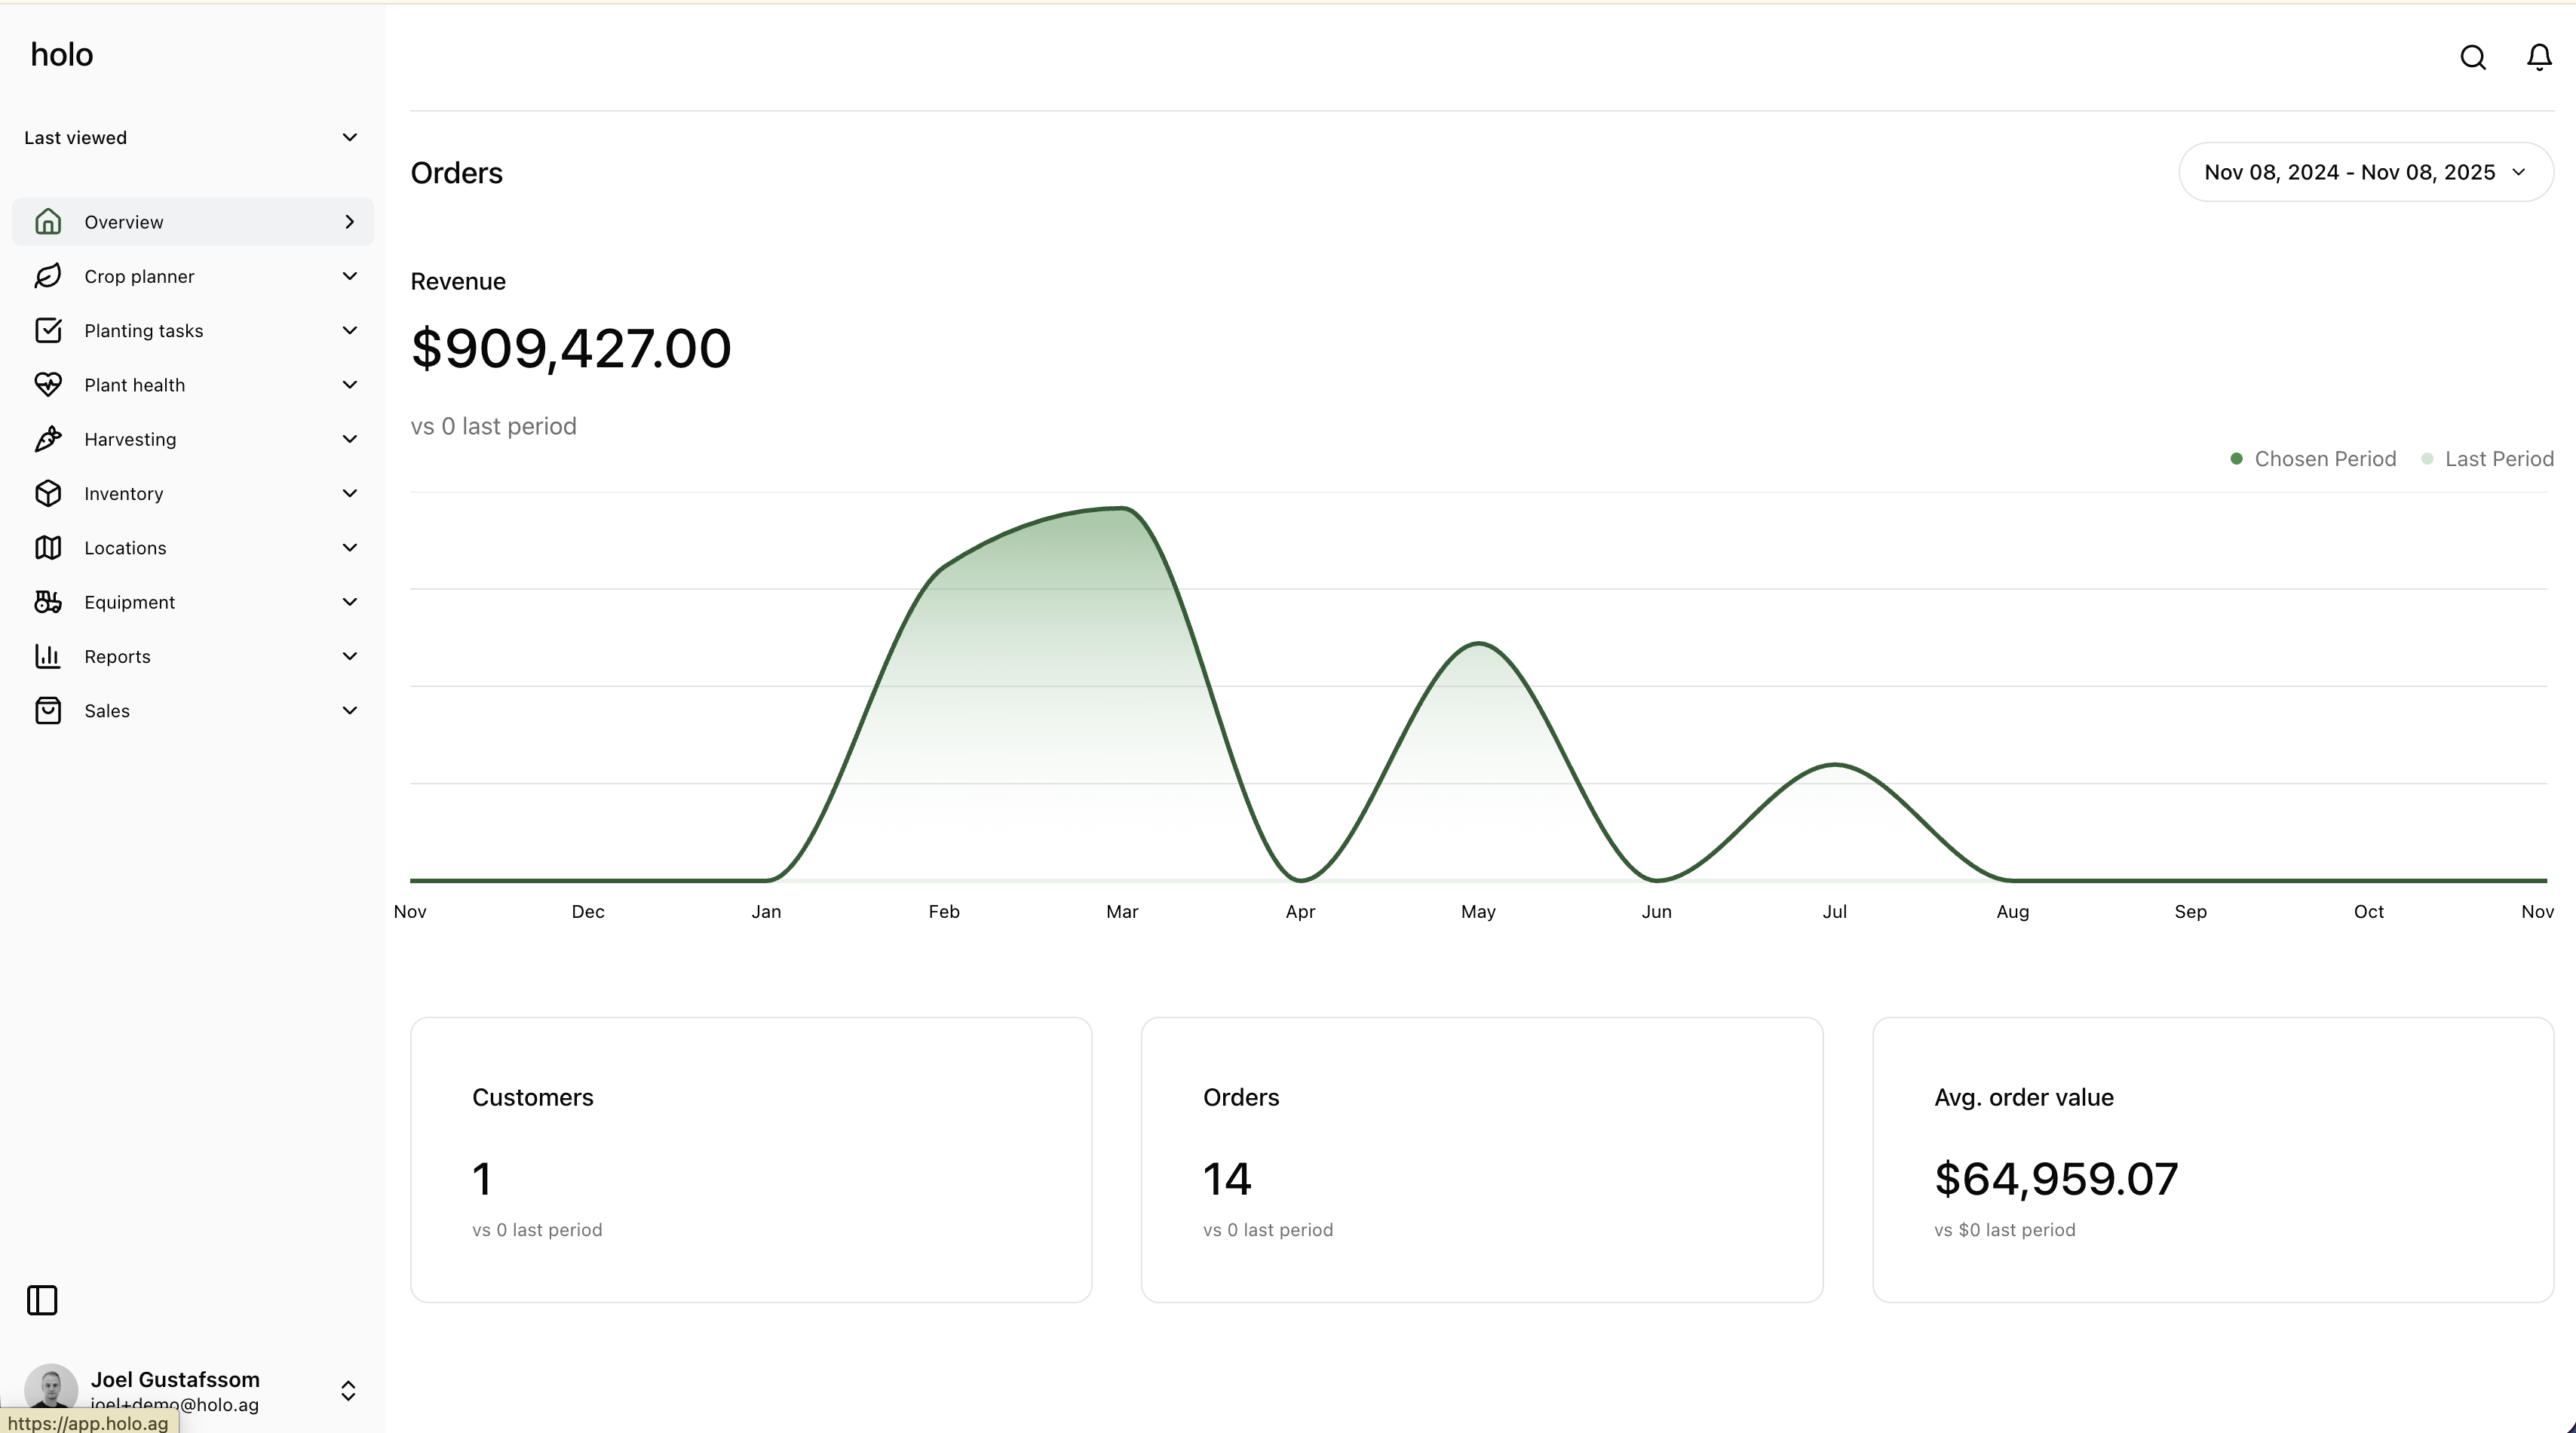This screenshot has width=2576, height=1433.
Task: Click the Crop planner leaf icon
Action: coord(48,276)
